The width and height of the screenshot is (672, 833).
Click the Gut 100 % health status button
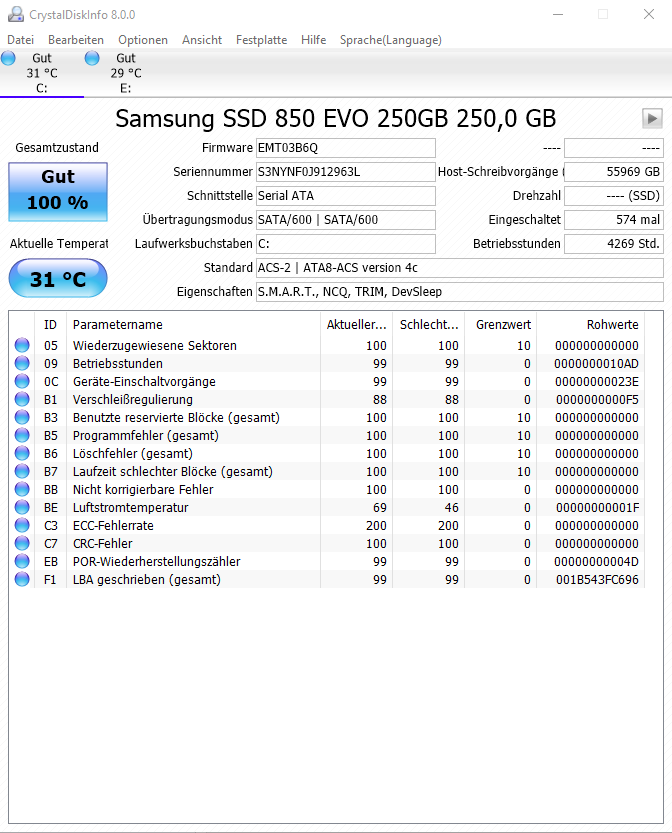point(58,191)
